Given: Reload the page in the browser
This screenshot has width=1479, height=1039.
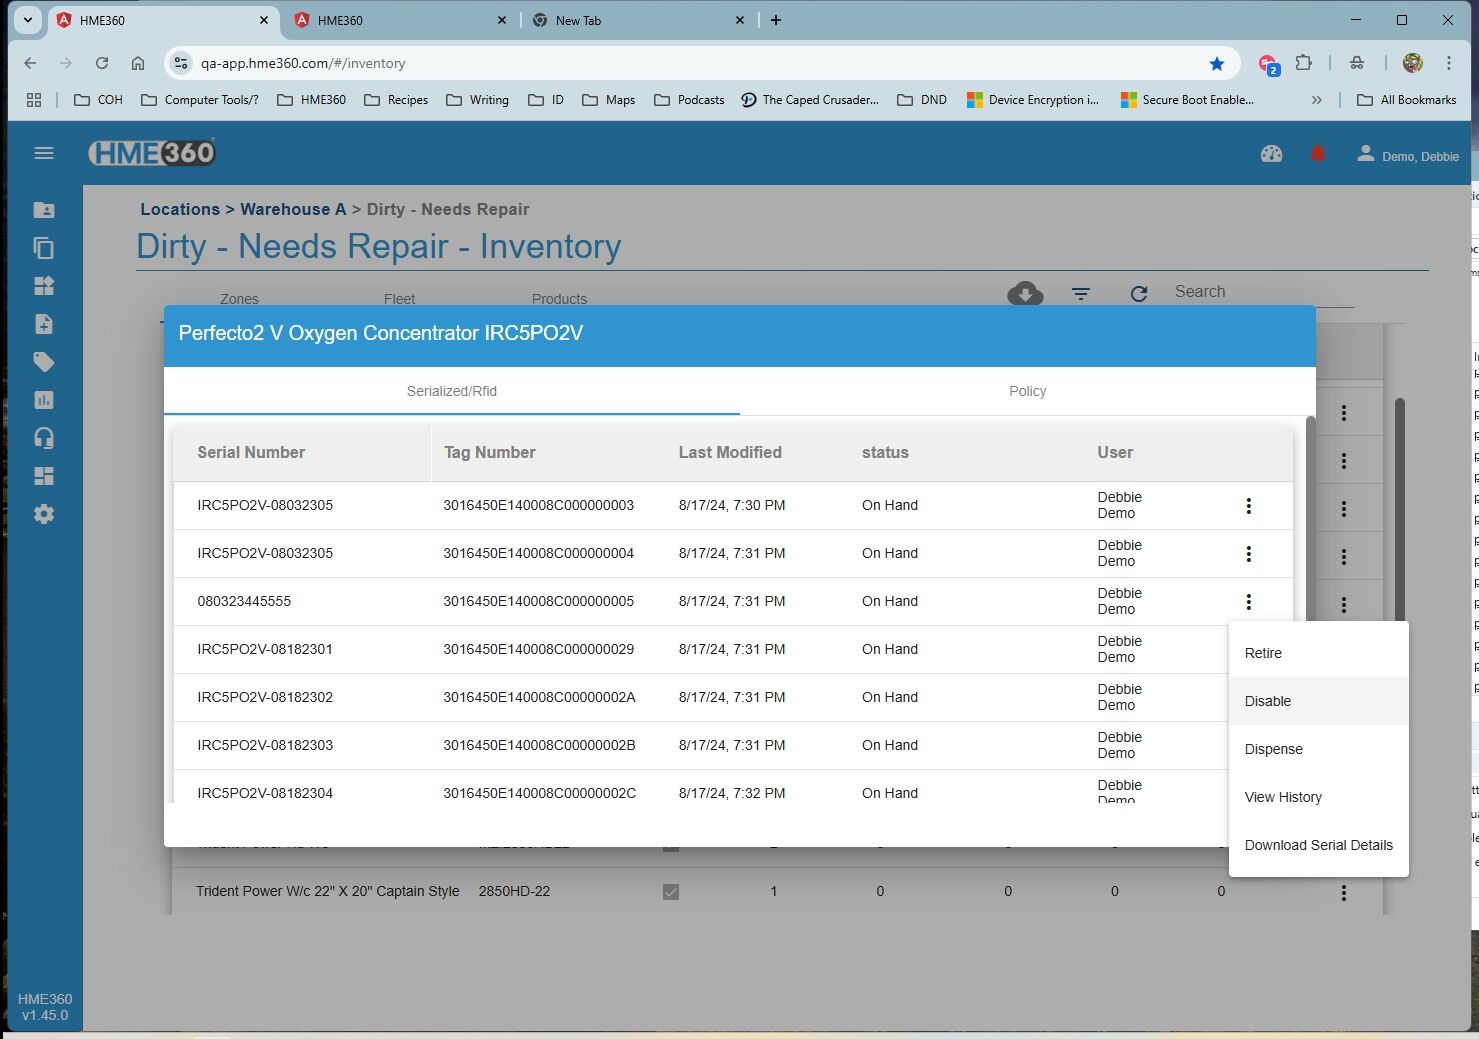Looking at the screenshot, I should pos(102,63).
